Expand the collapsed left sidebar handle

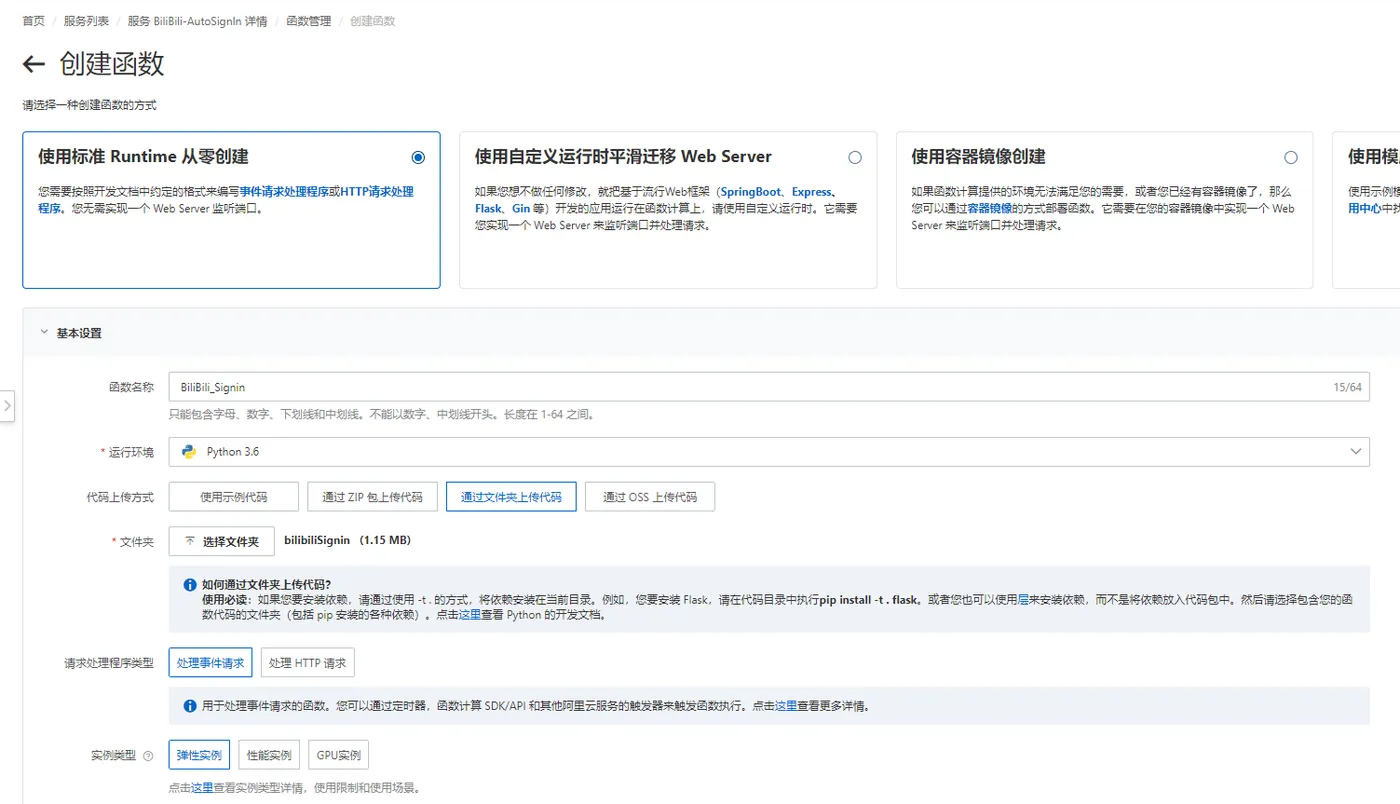(x=7, y=406)
